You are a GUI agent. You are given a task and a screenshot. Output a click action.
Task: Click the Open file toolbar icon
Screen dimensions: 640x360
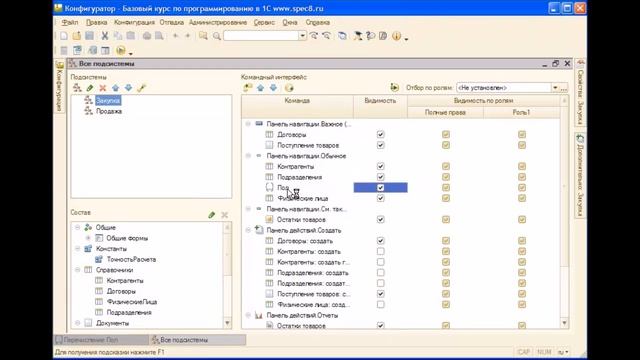pyautogui.click(x=77, y=36)
